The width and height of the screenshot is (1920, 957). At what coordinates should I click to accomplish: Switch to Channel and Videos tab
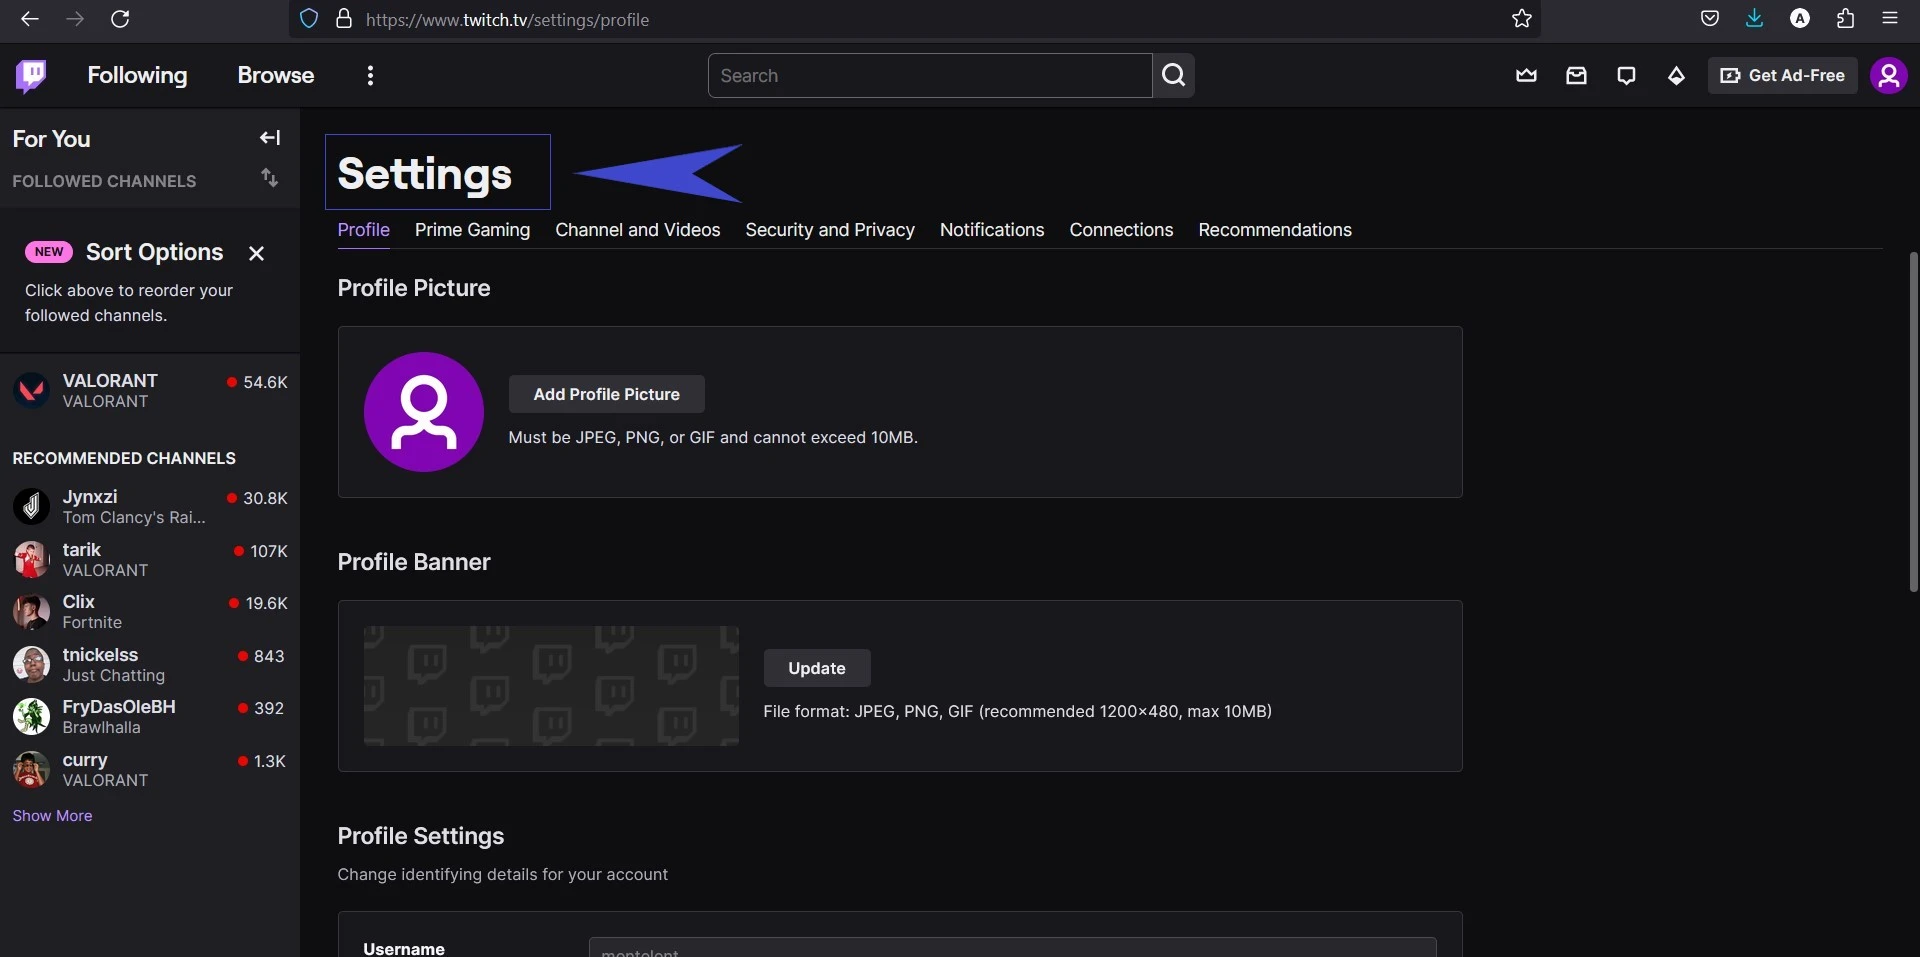[x=637, y=230]
